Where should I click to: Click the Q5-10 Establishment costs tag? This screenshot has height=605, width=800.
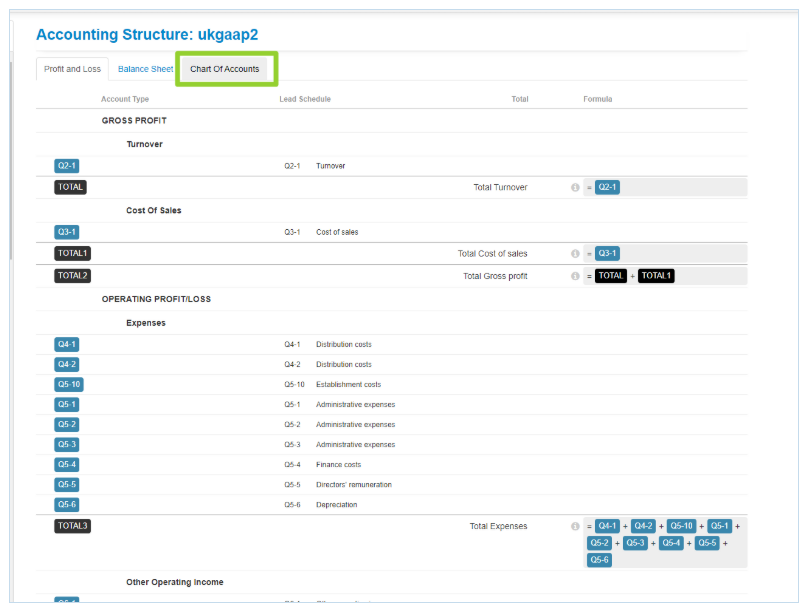68,384
